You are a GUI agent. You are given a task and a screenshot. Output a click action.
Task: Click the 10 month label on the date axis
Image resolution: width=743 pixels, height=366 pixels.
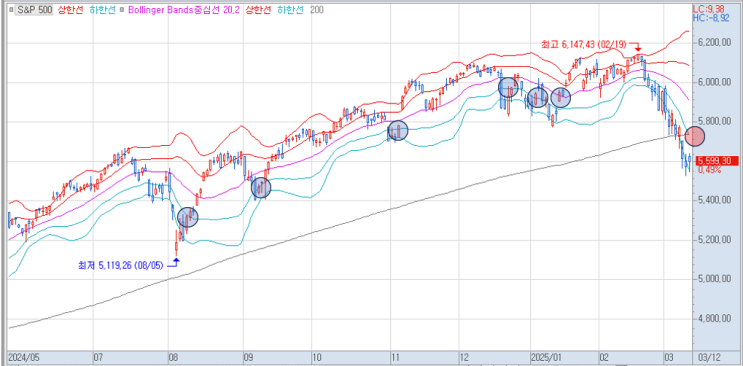click(317, 357)
